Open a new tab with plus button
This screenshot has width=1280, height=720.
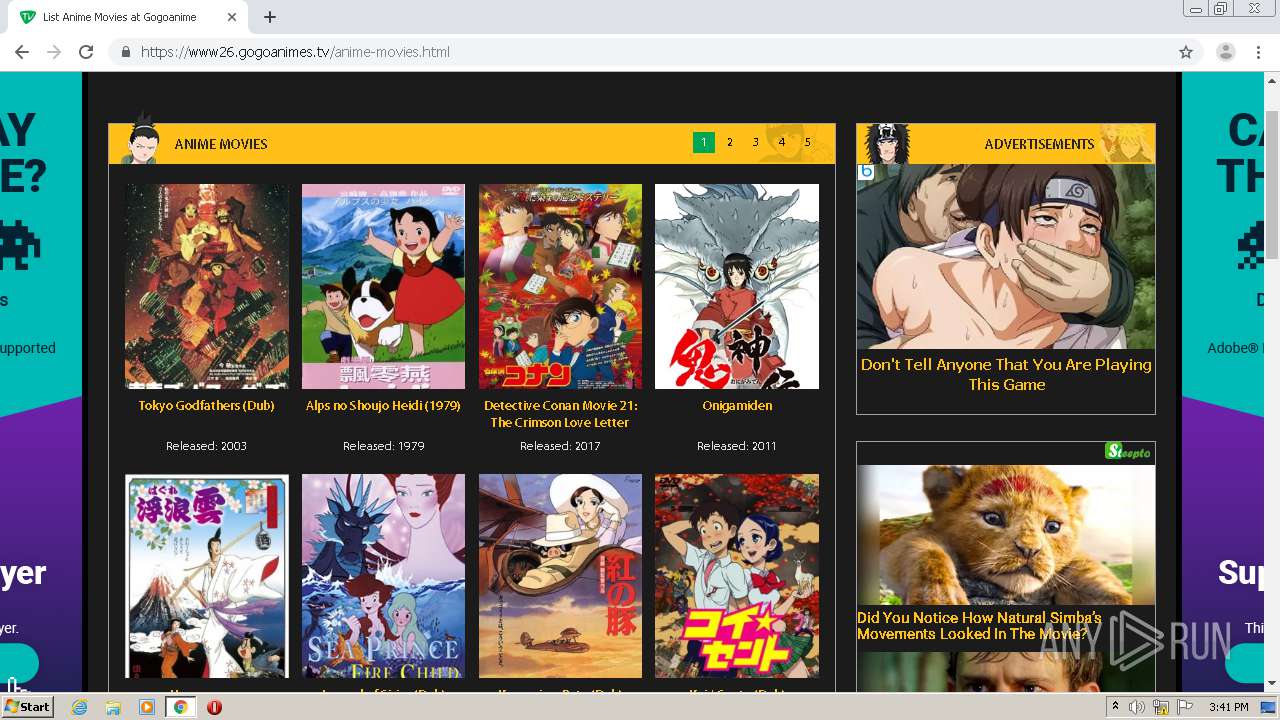click(x=270, y=17)
